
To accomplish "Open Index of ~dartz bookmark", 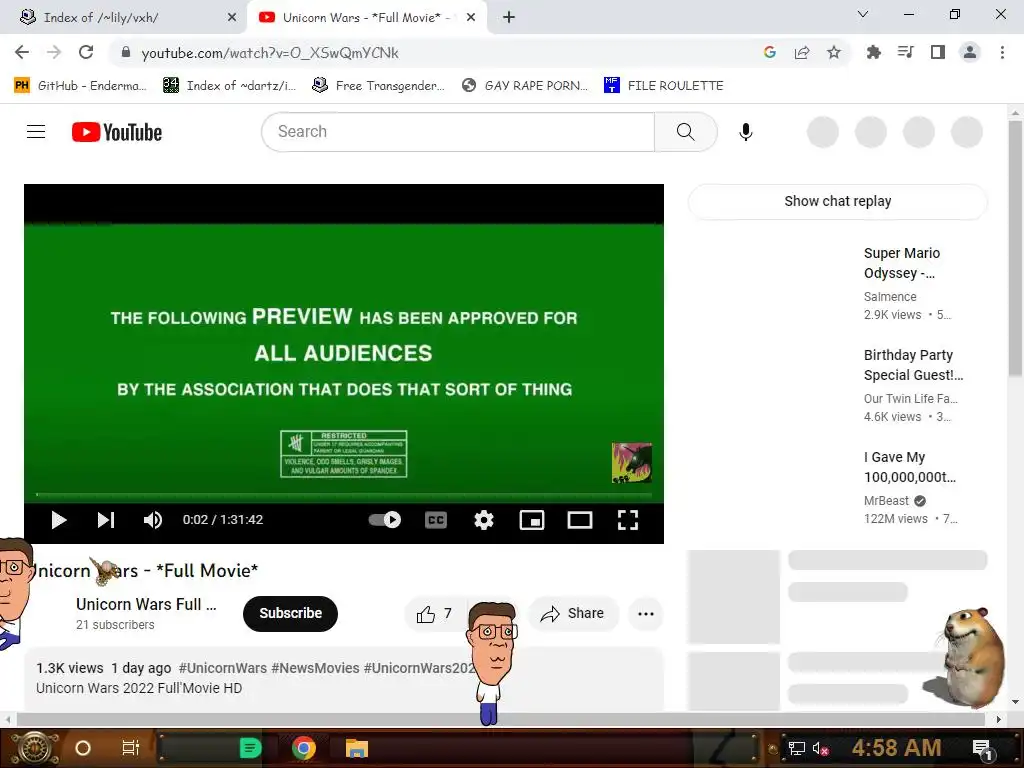I will tap(230, 85).
